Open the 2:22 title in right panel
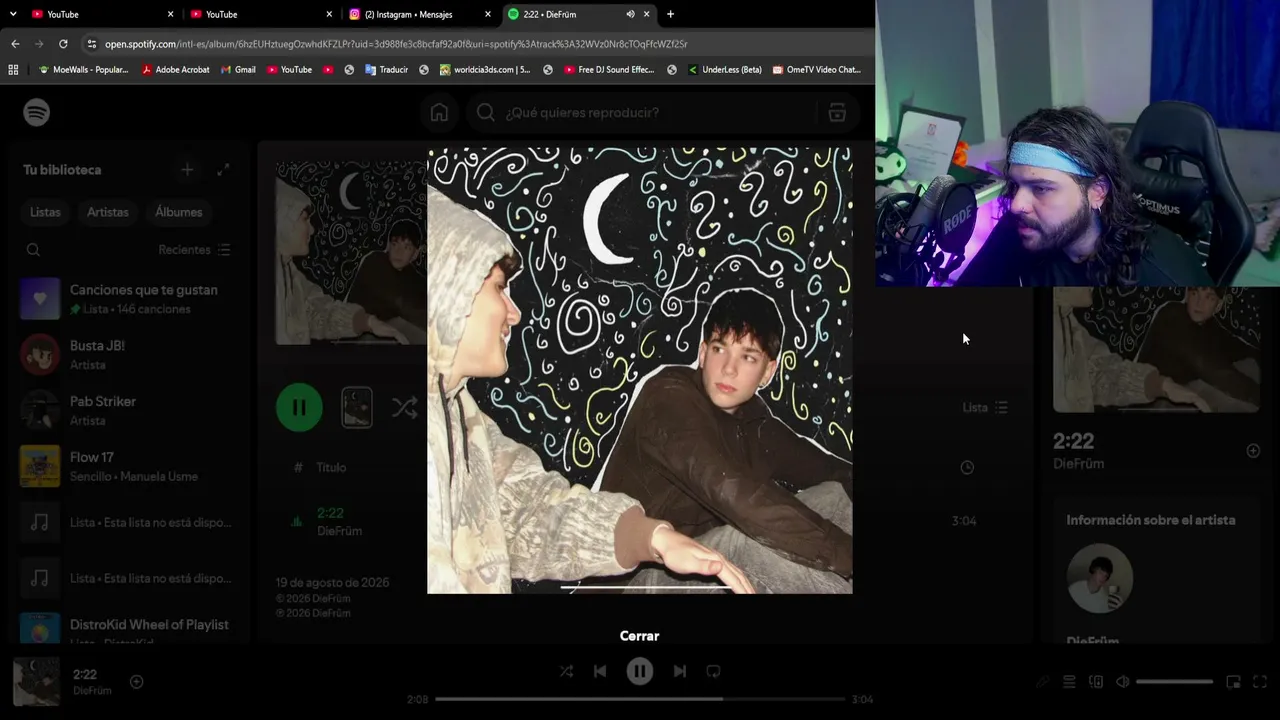The image size is (1280, 720). (1073, 441)
